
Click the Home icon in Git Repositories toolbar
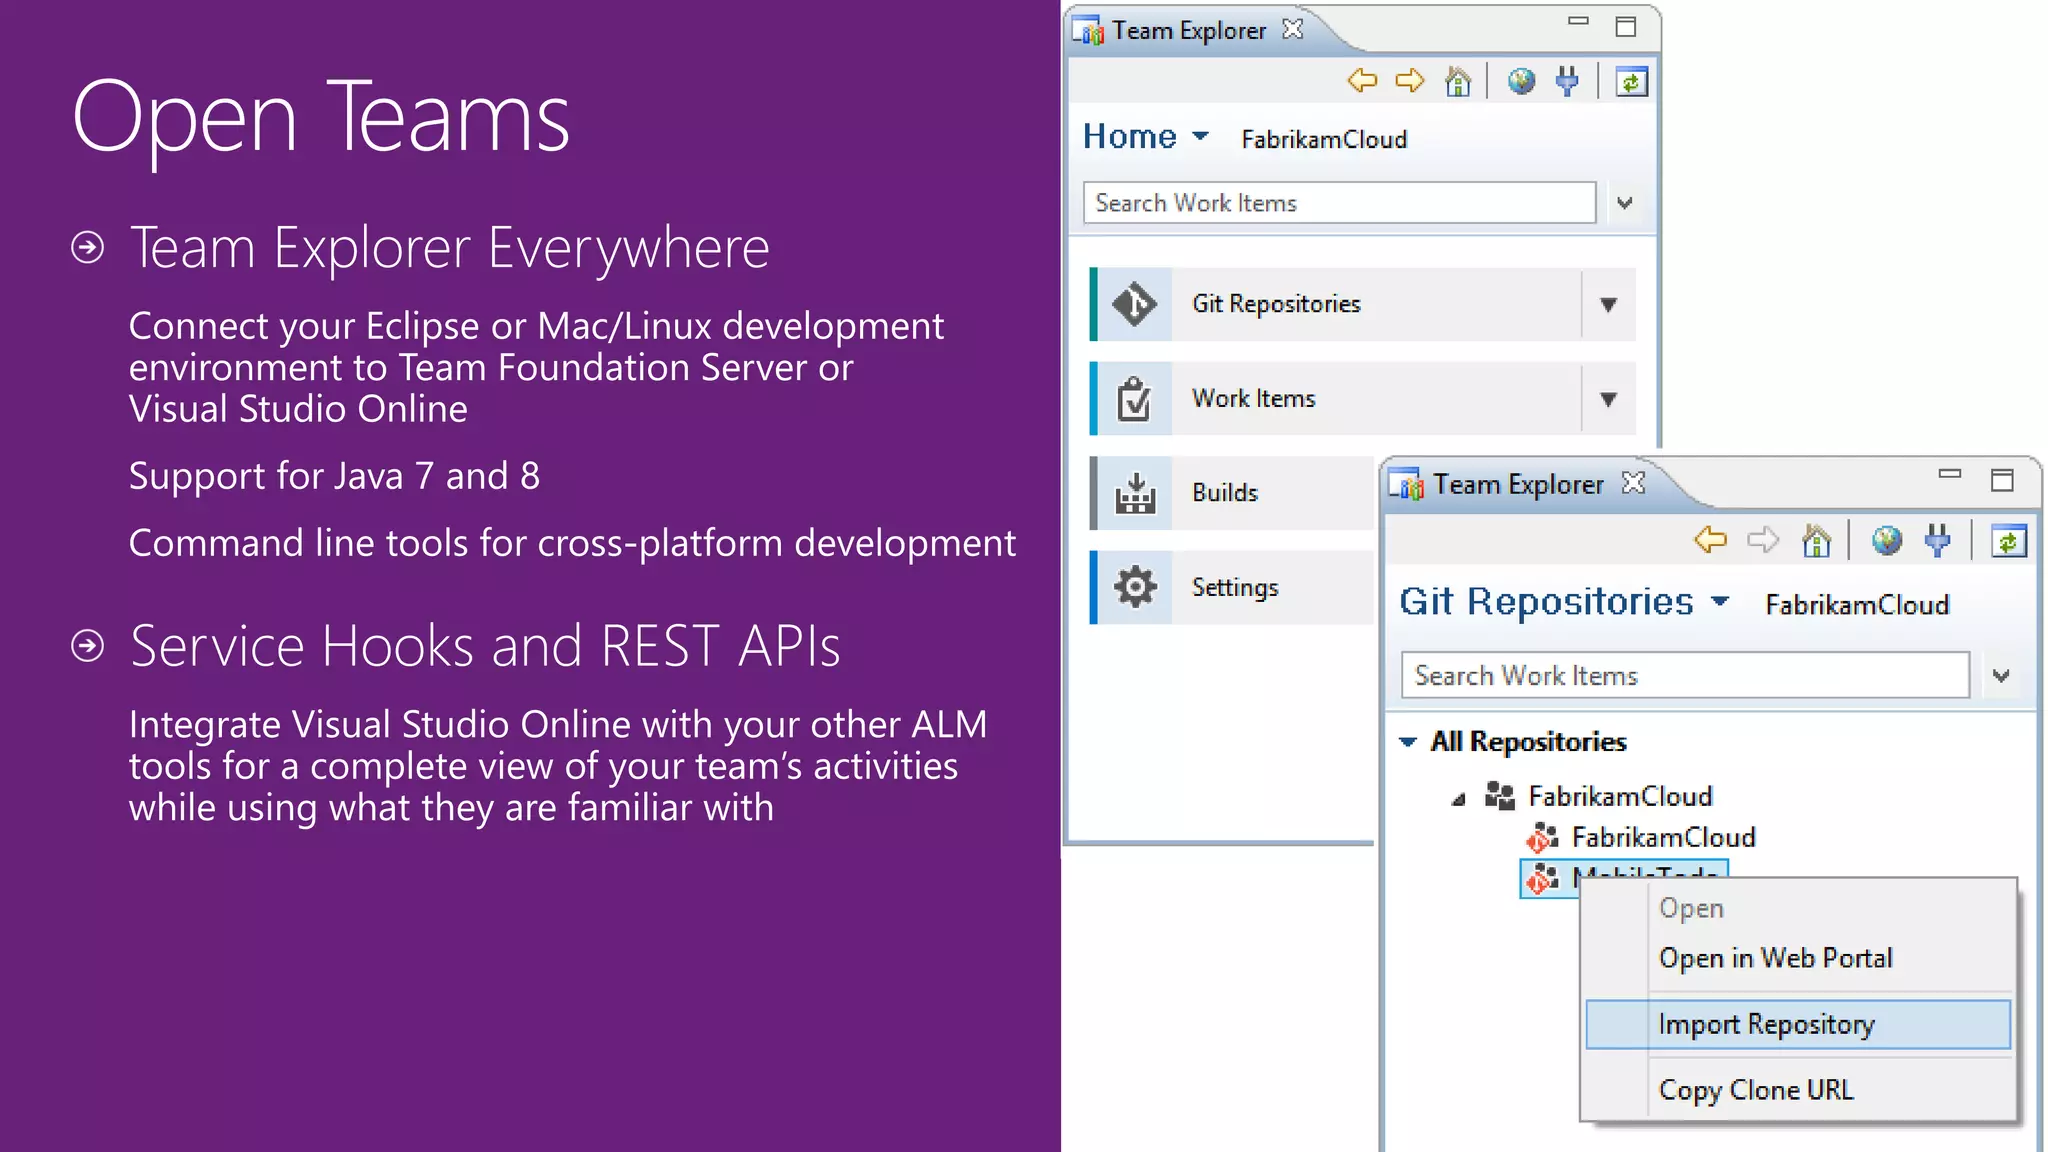coord(1816,541)
